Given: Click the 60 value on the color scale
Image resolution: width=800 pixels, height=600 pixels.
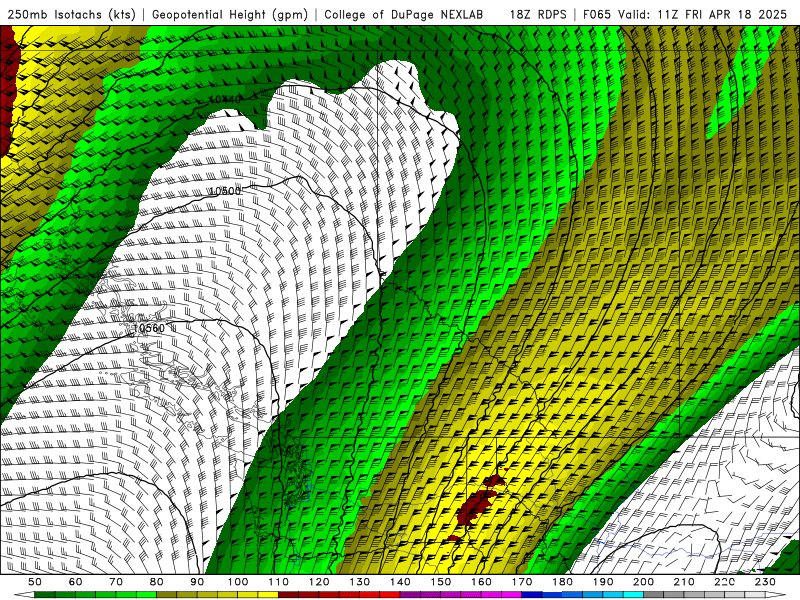Looking at the screenshot, I should [x=75, y=582].
